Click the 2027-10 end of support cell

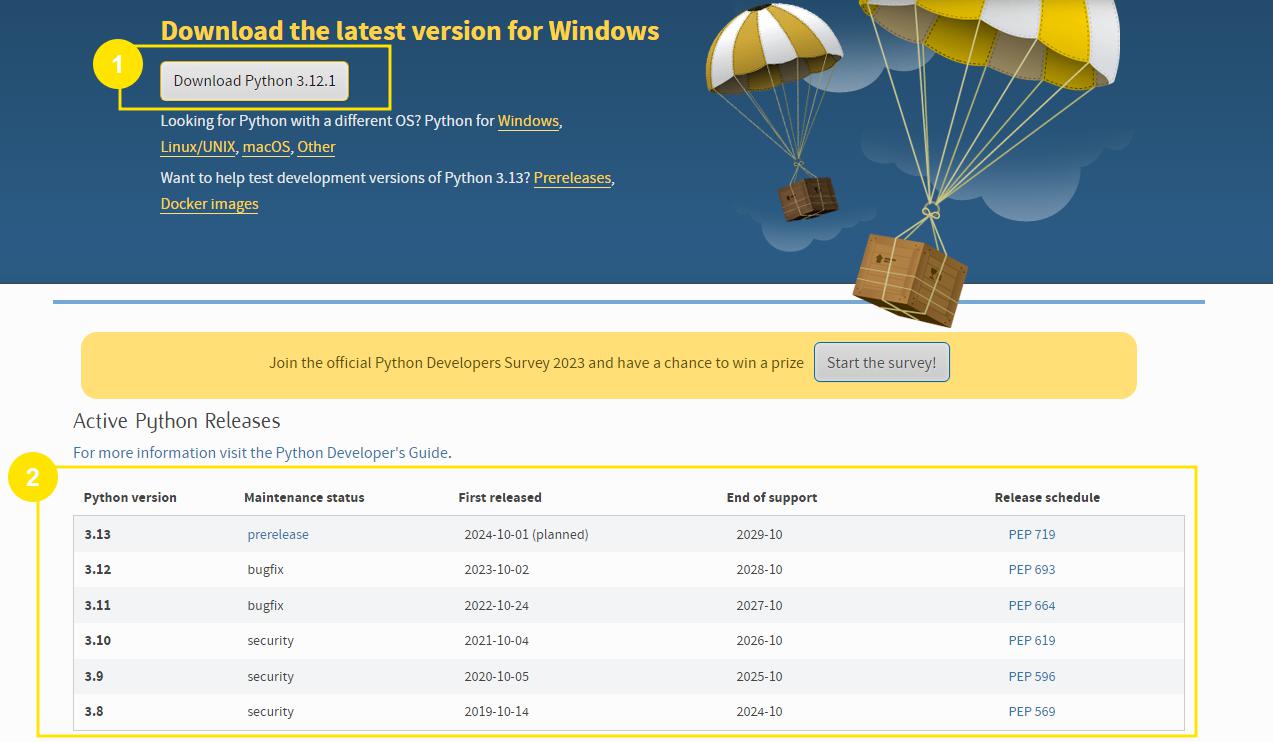pyautogui.click(x=760, y=606)
